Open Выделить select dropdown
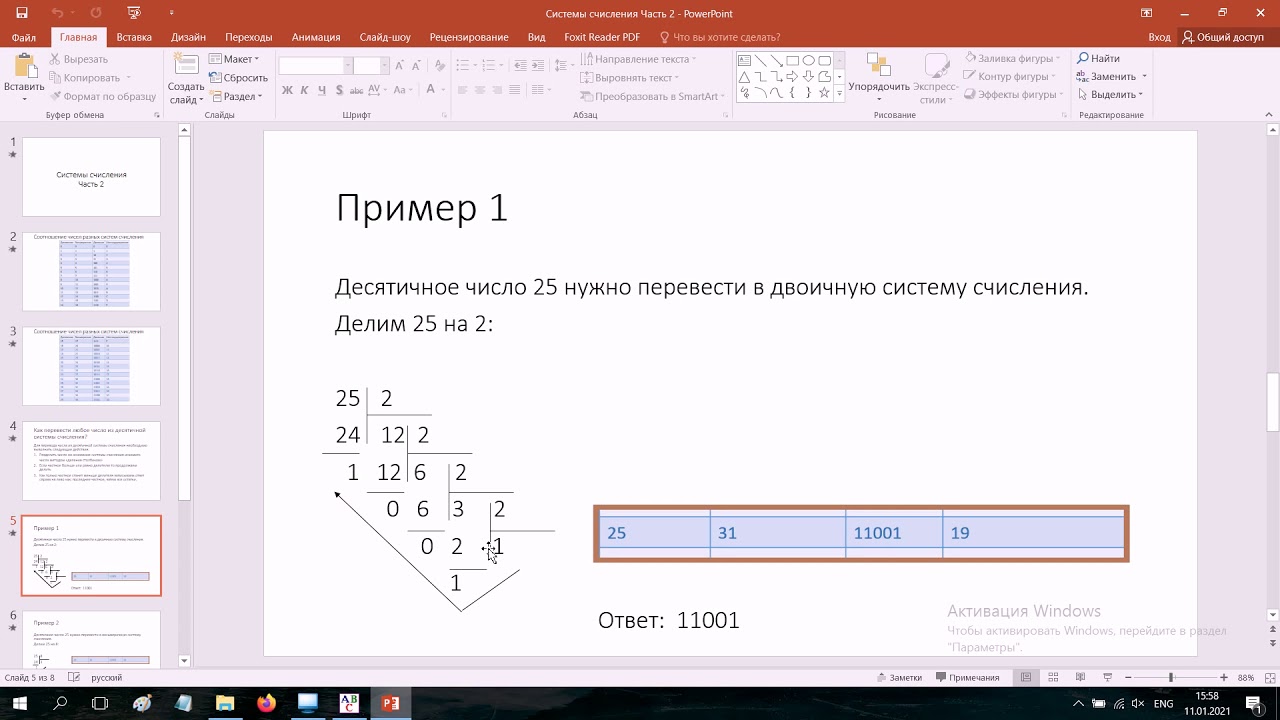Image resolution: width=1280 pixels, height=720 pixels. 1112,95
